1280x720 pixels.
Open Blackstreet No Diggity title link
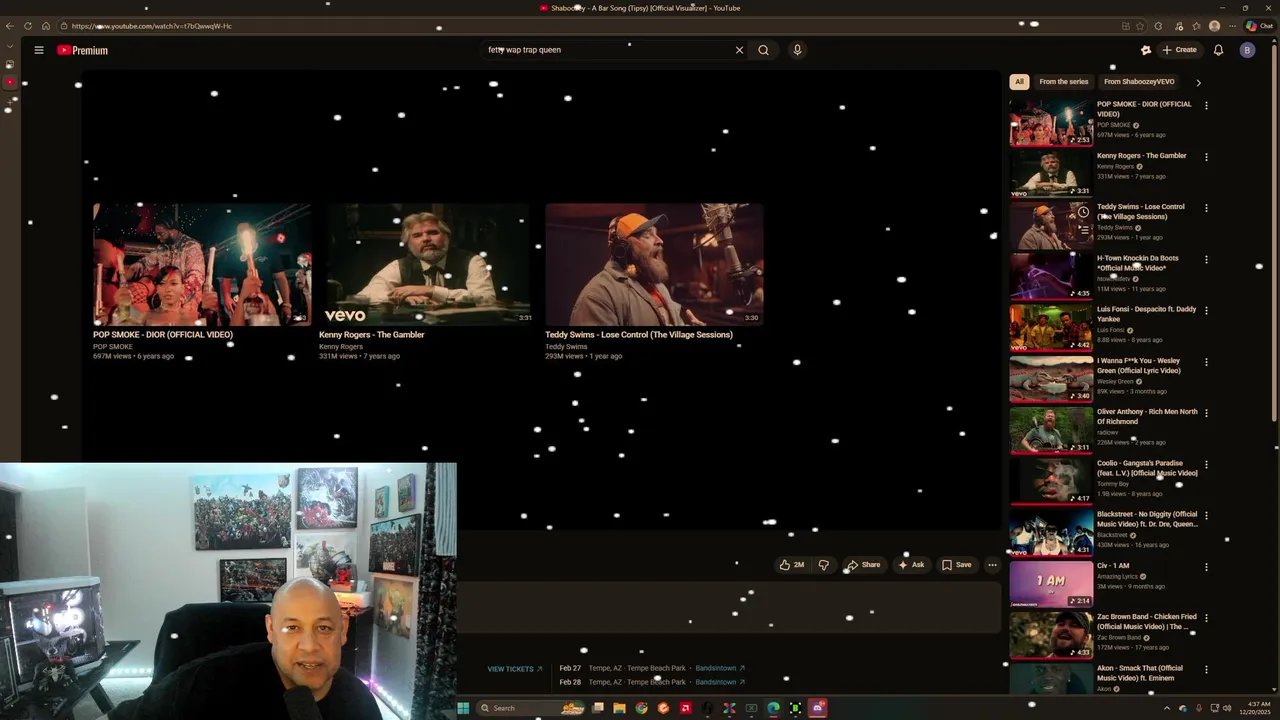(1147, 519)
